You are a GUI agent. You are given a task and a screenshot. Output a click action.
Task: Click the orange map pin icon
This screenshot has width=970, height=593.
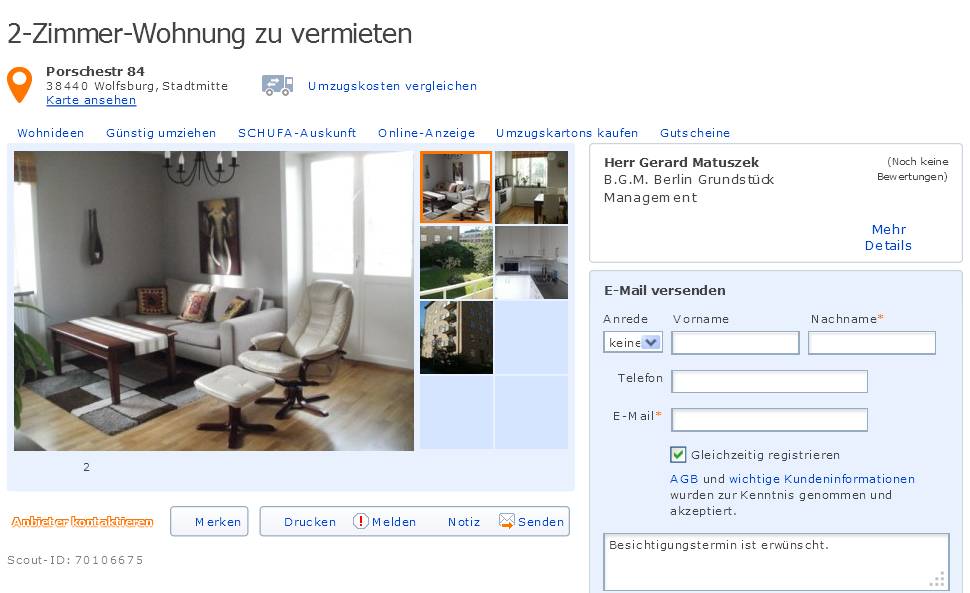coord(19,84)
